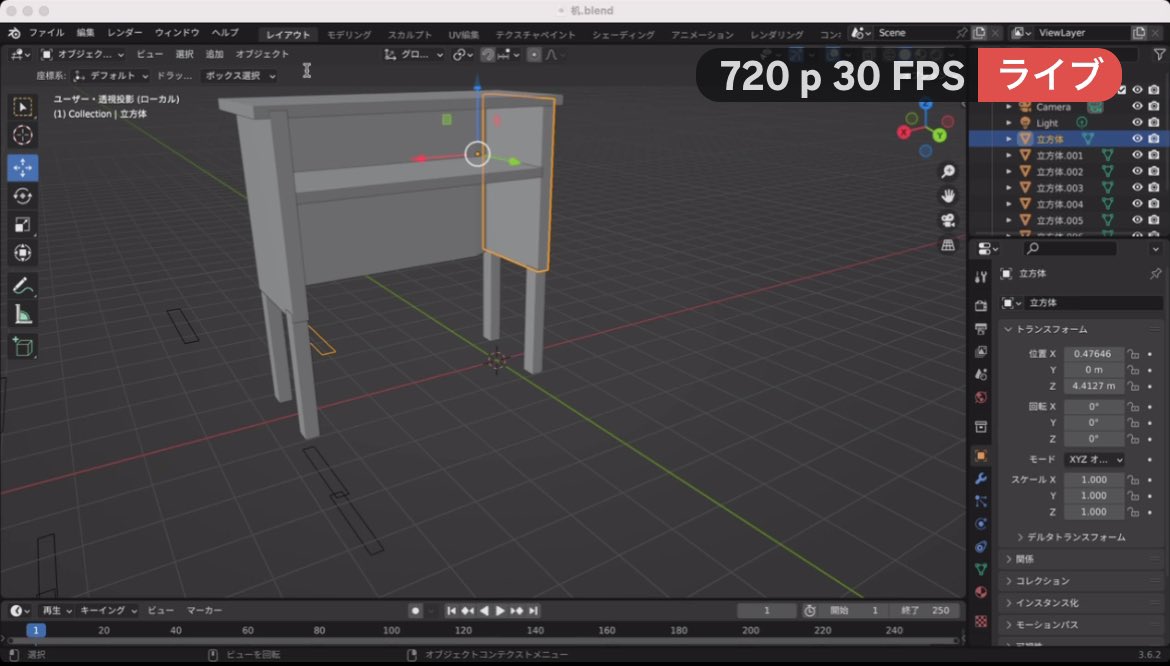Click the blue frame 1 playhead marker
The image size is (1170, 666).
(35, 630)
